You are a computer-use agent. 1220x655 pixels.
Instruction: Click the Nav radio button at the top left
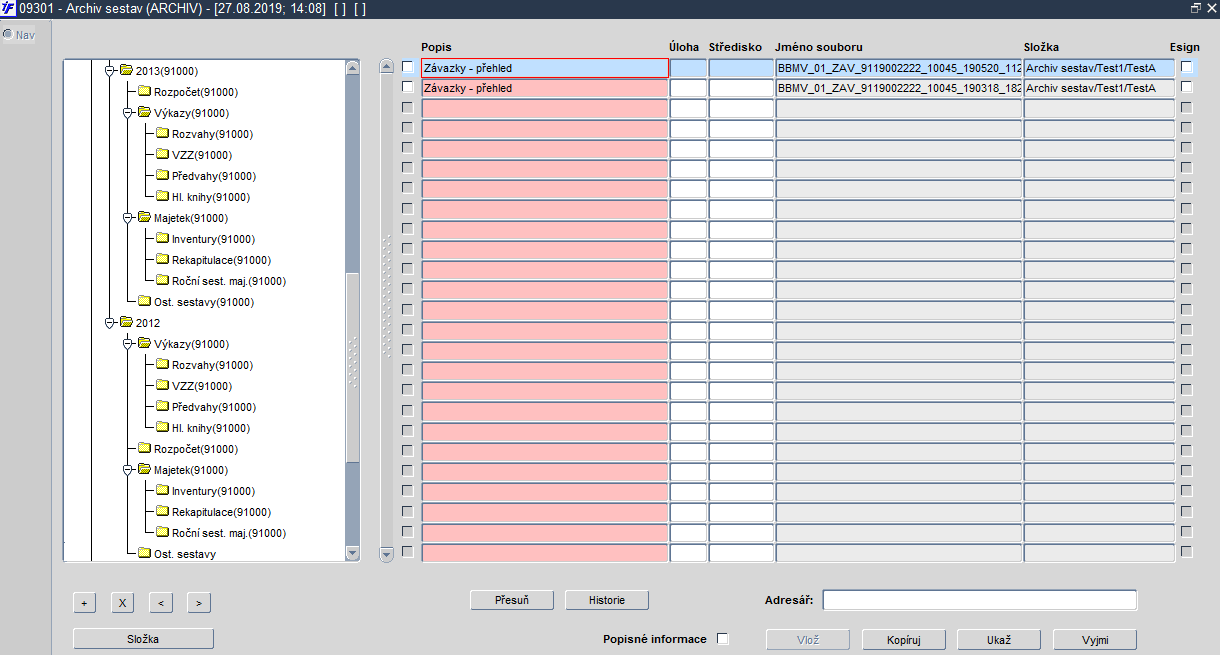(8, 34)
